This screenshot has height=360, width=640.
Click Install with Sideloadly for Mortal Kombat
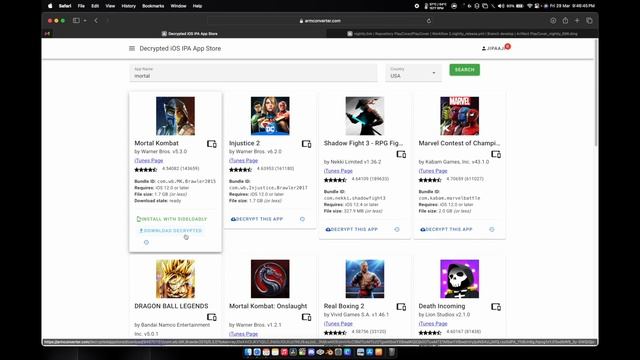click(172, 219)
